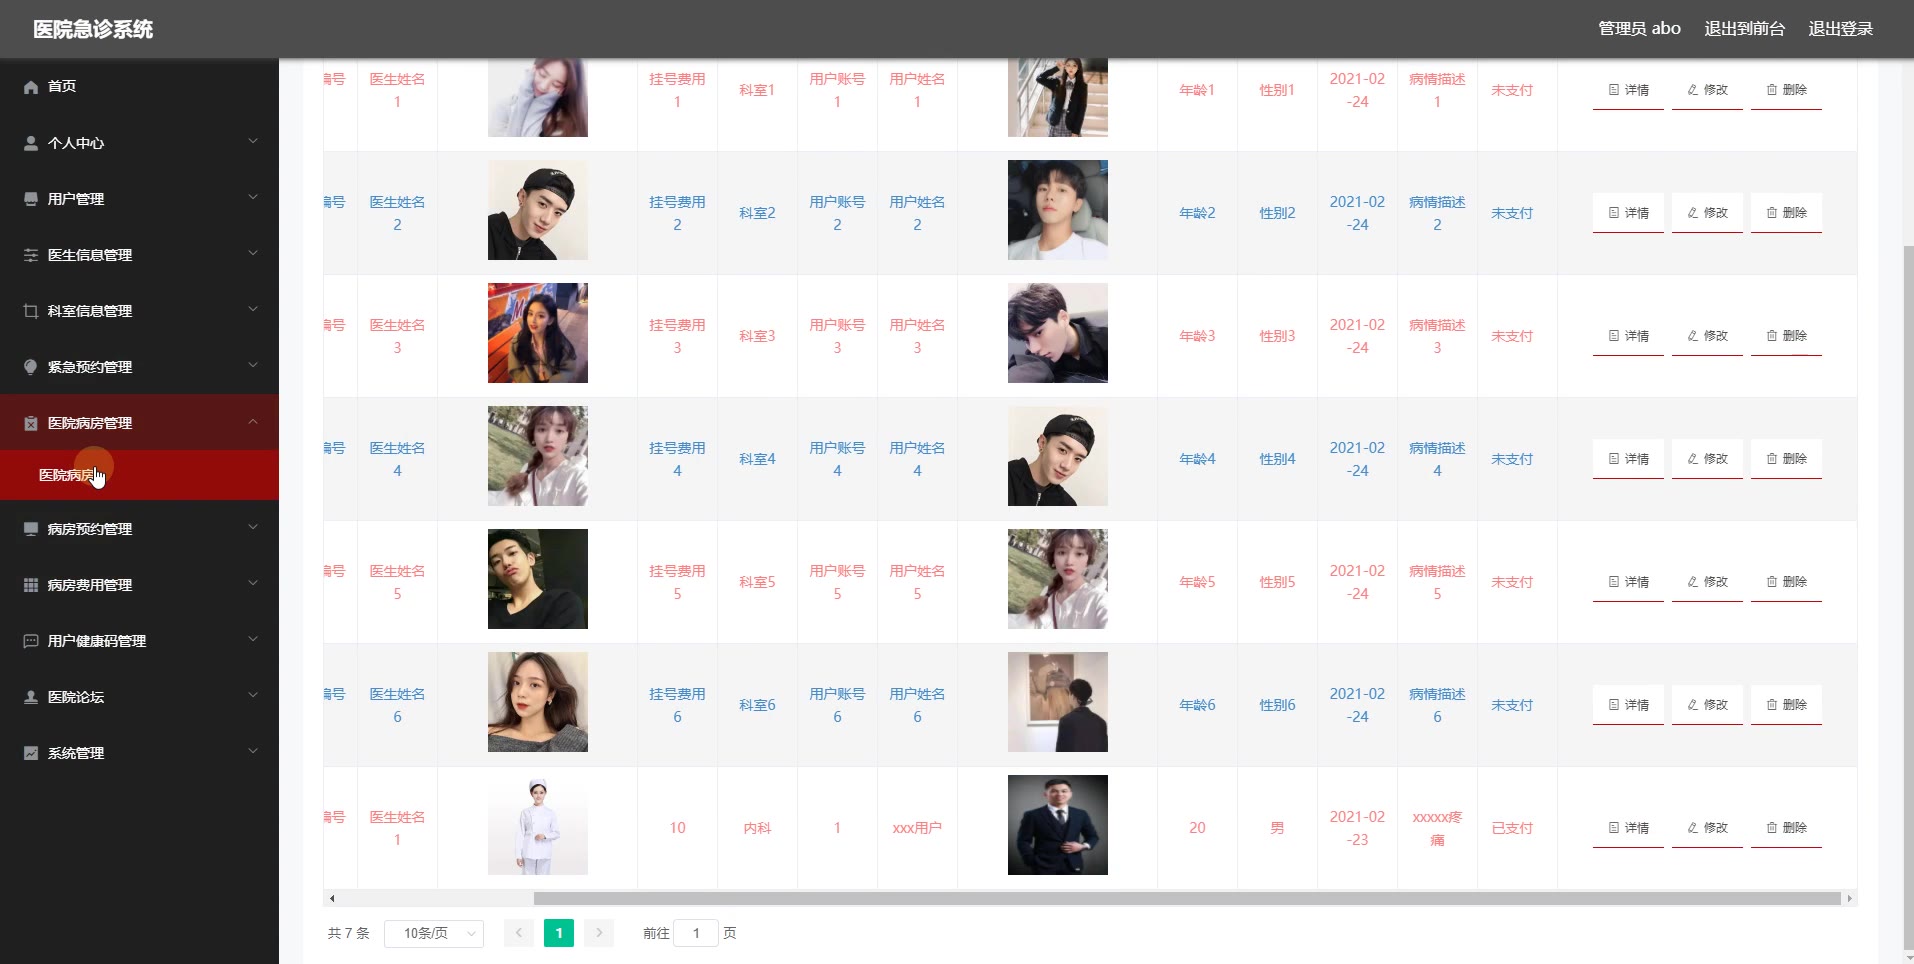Click 删除 button in 科室3 row

1786,336
